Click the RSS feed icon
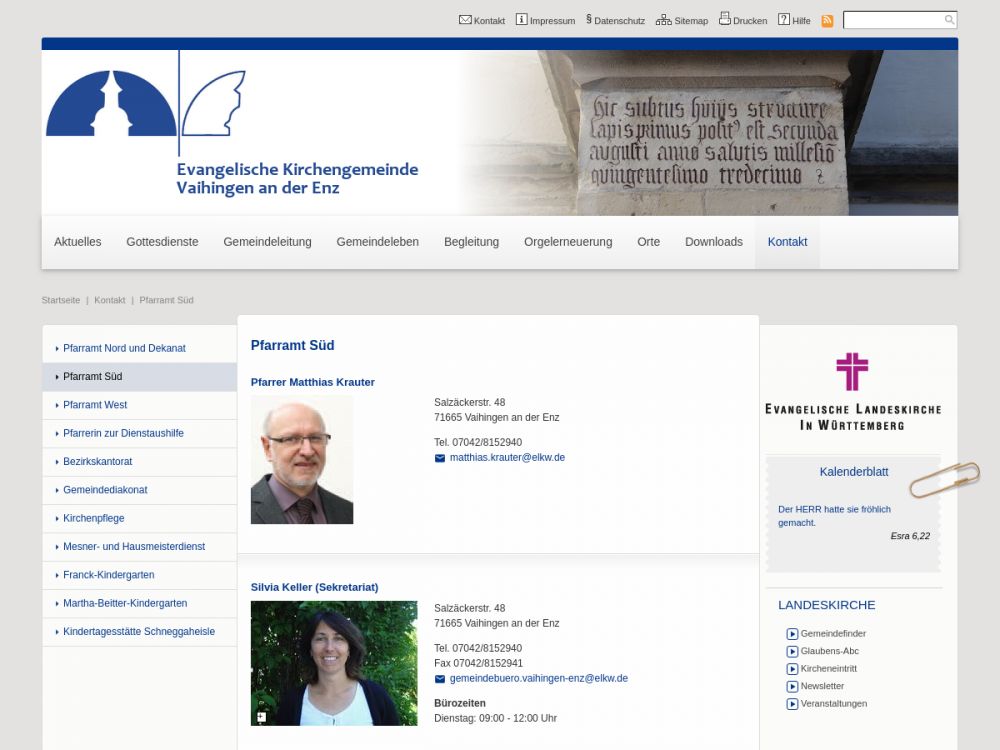Image resolution: width=1000 pixels, height=750 pixels. click(x=827, y=21)
